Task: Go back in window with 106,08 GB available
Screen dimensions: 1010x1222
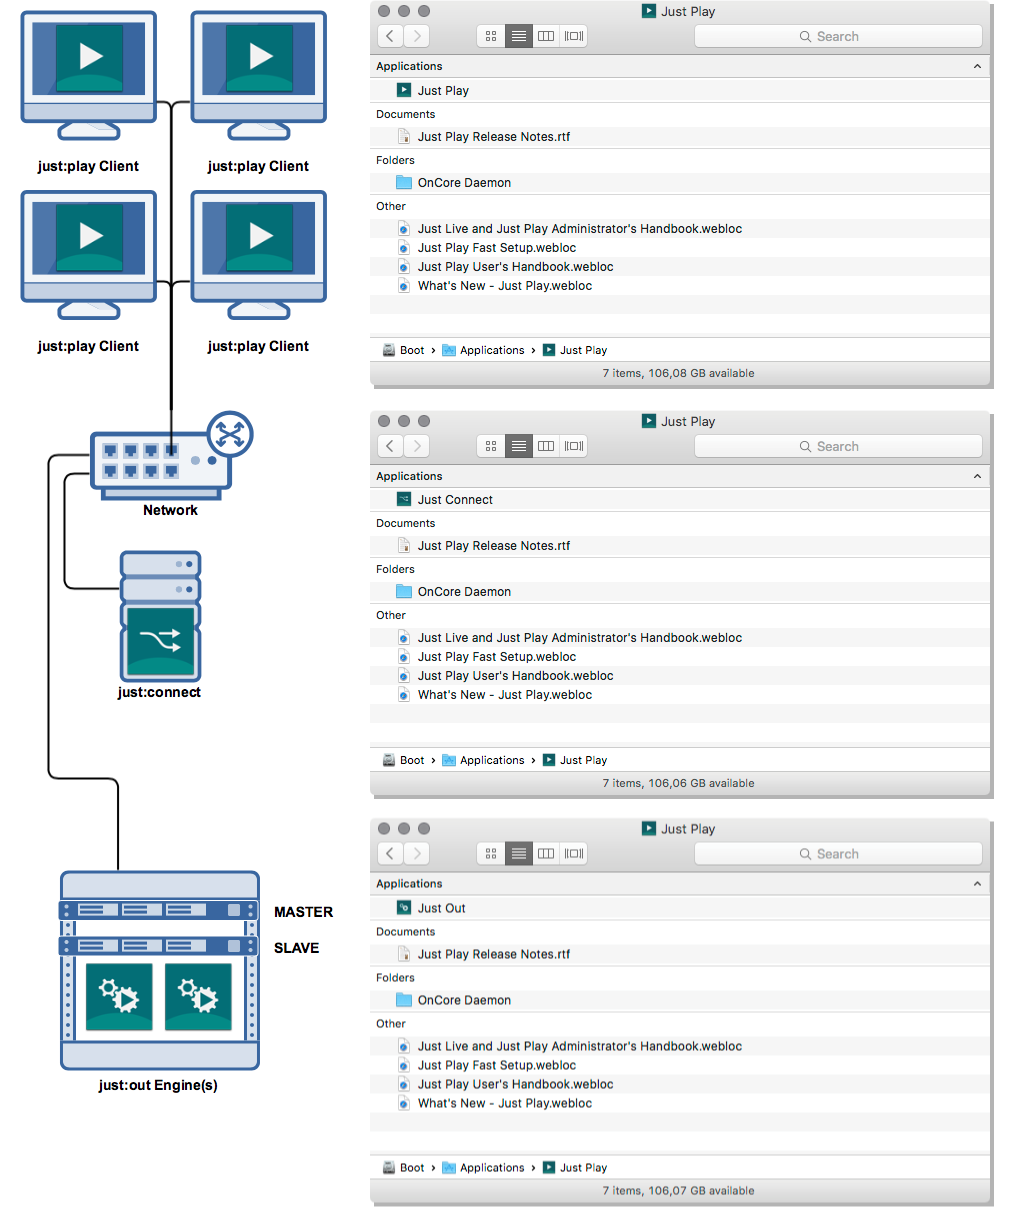Action: point(390,36)
